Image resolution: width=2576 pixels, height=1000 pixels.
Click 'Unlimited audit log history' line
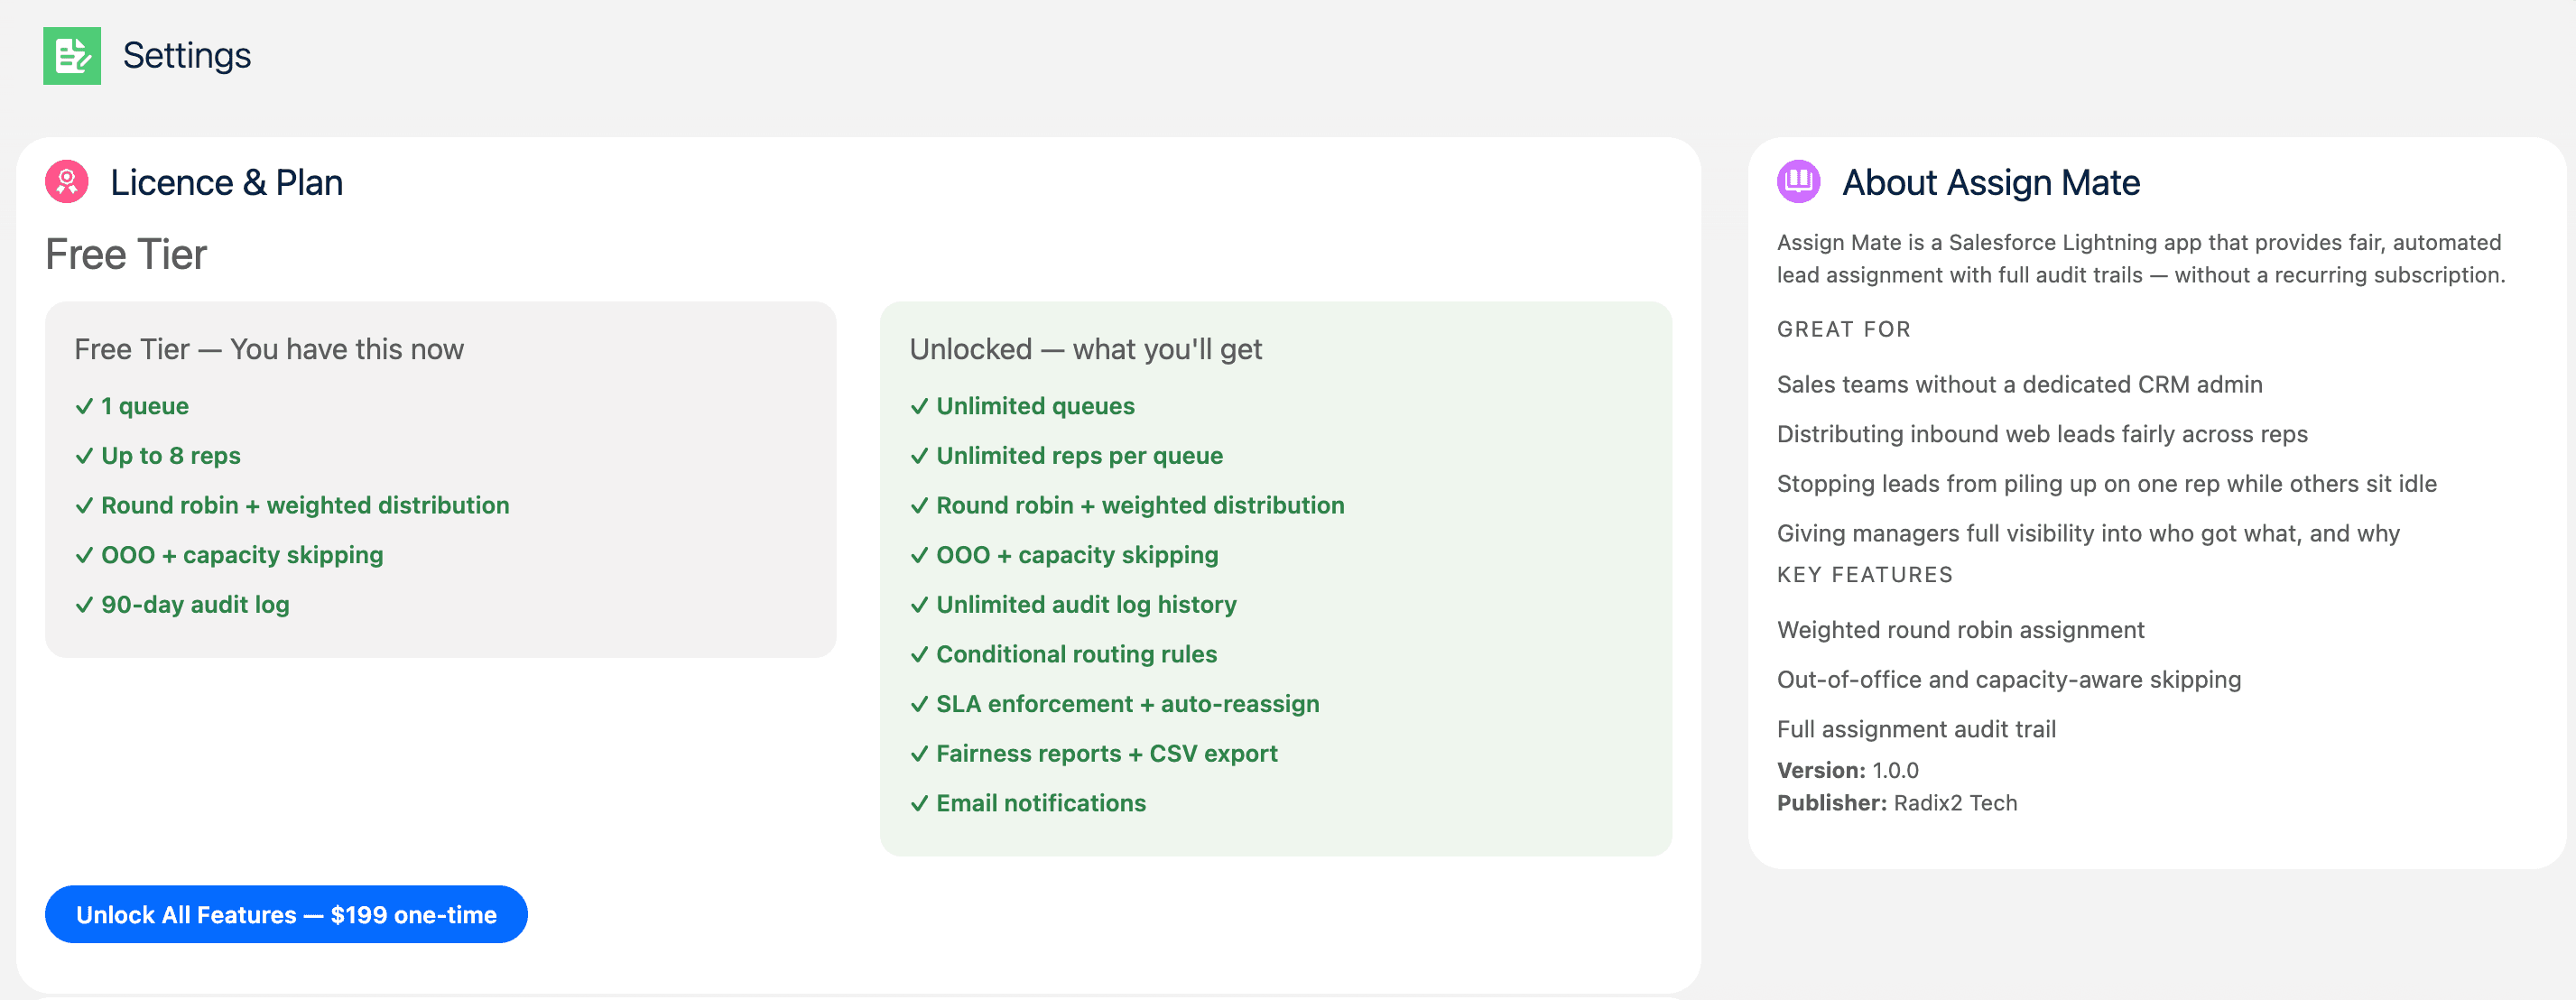(x=1073, y=605)
